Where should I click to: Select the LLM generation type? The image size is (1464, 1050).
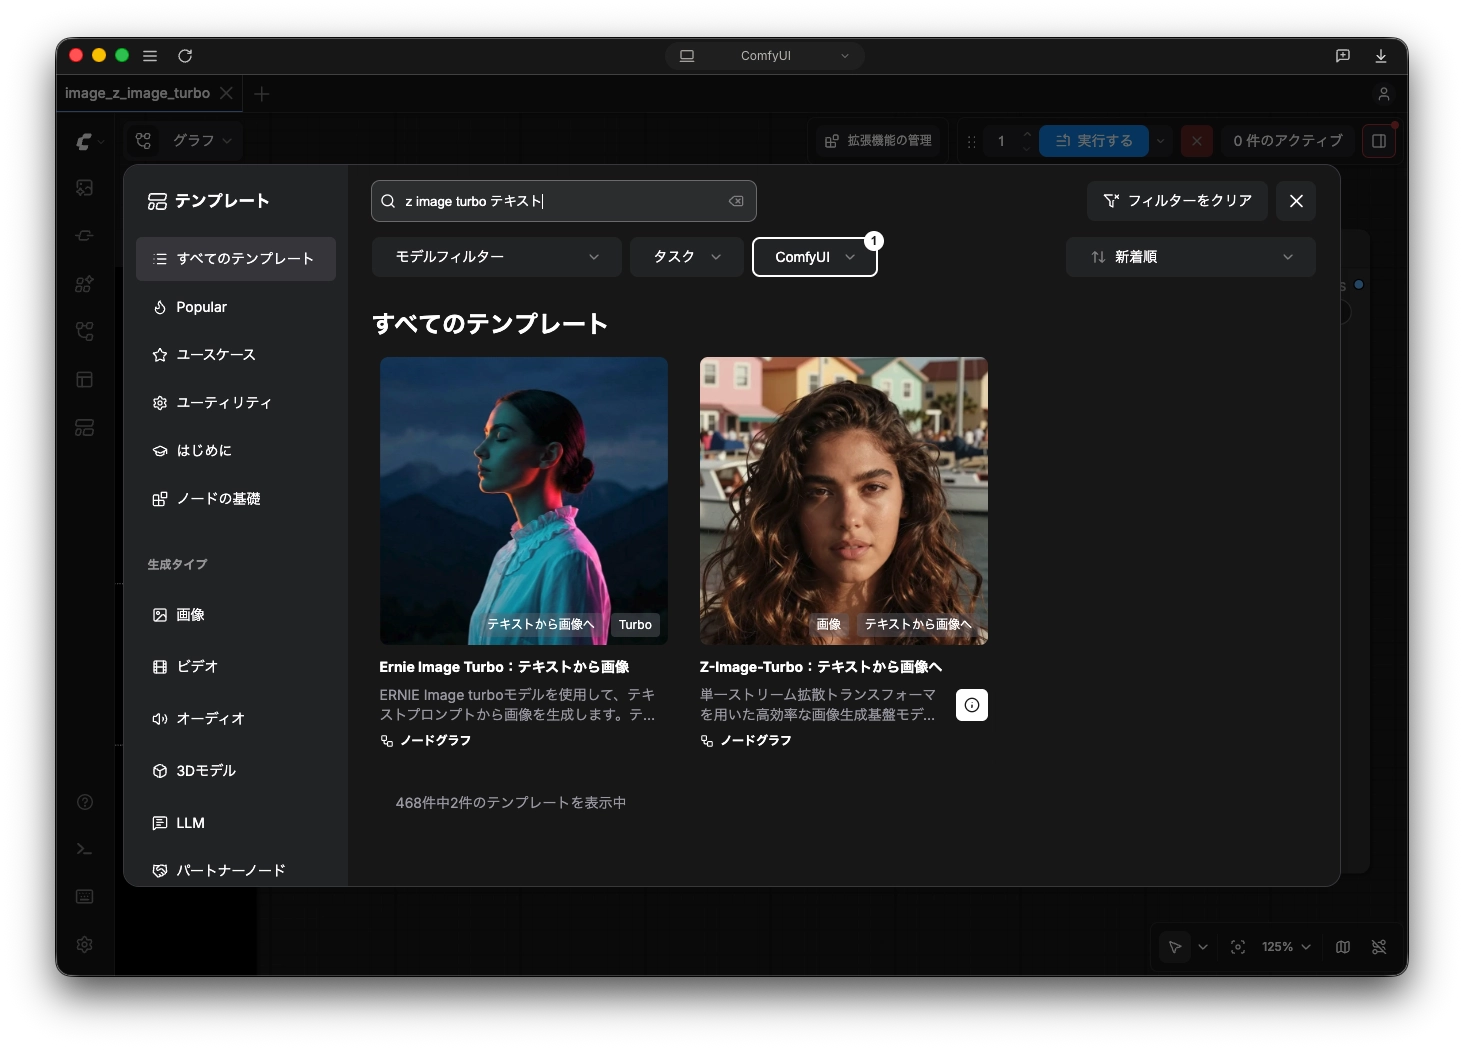coord(236,823)
